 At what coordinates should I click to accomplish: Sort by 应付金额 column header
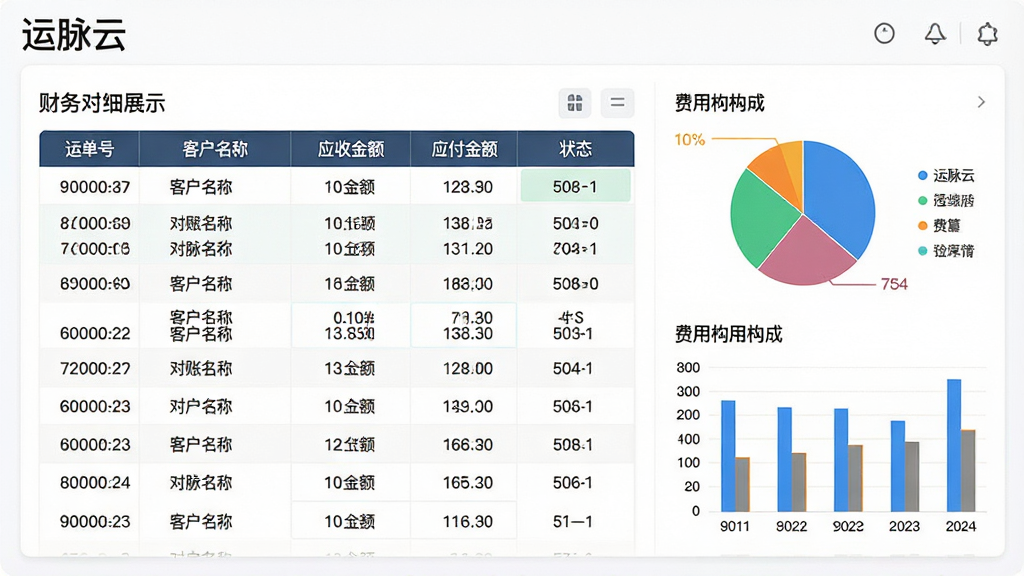point(464,149)
